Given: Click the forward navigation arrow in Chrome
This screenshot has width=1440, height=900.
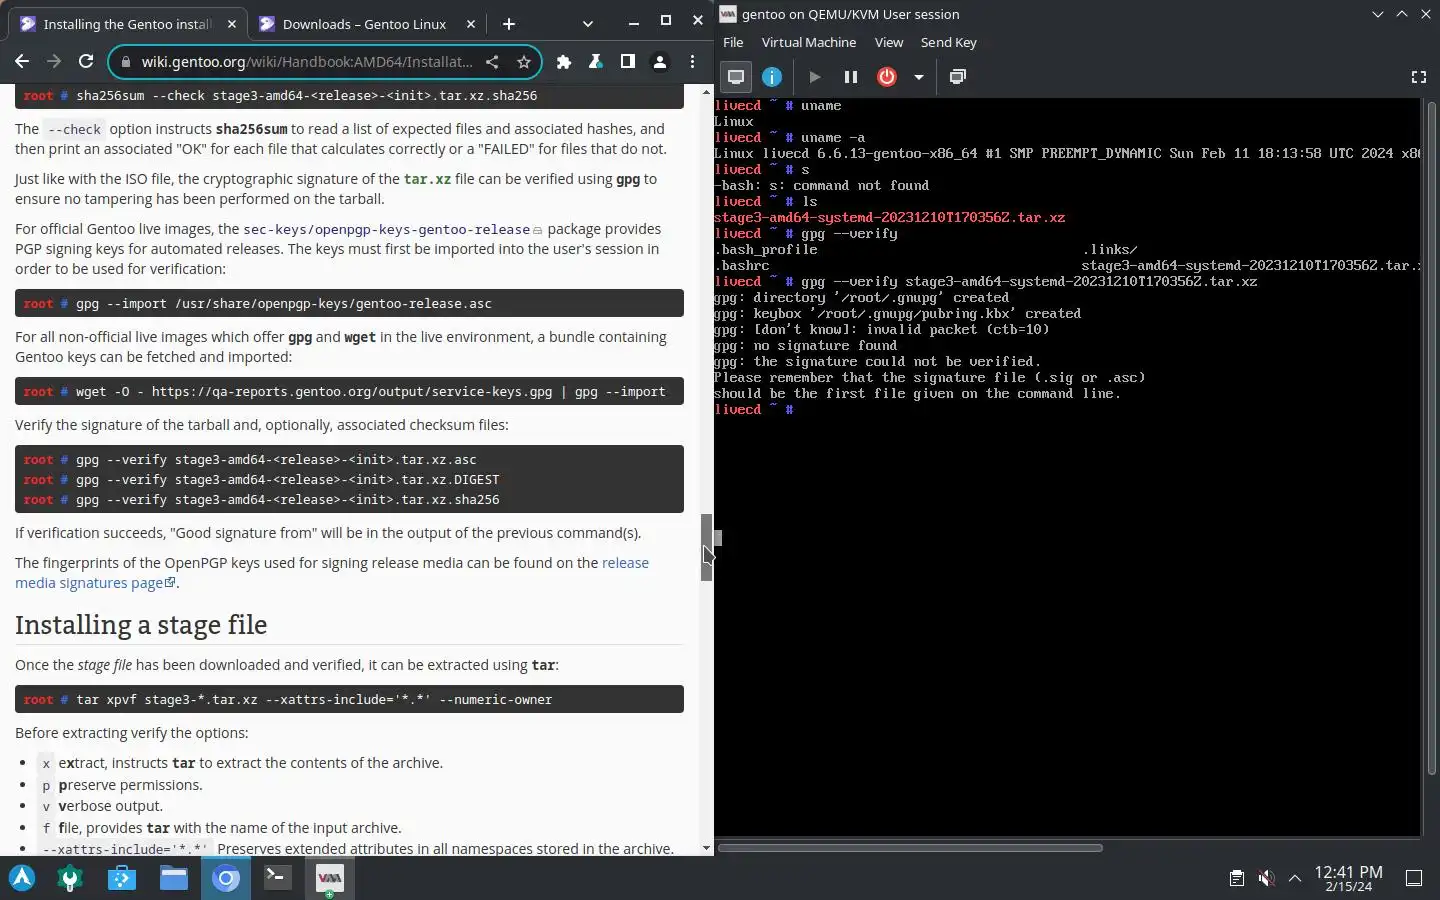Looking at the screenshot, I should click(x=54, y=62).
